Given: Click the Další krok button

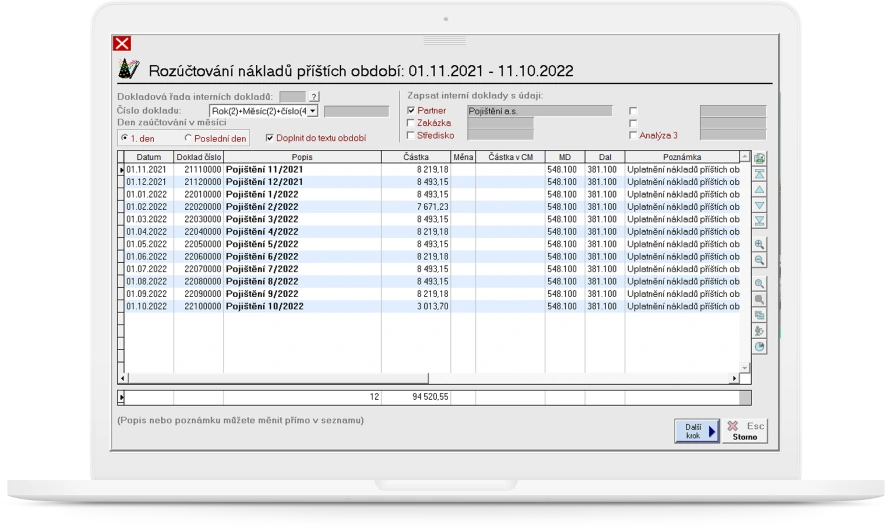Looking at the screenshot, I should click(x=696, y=431).
